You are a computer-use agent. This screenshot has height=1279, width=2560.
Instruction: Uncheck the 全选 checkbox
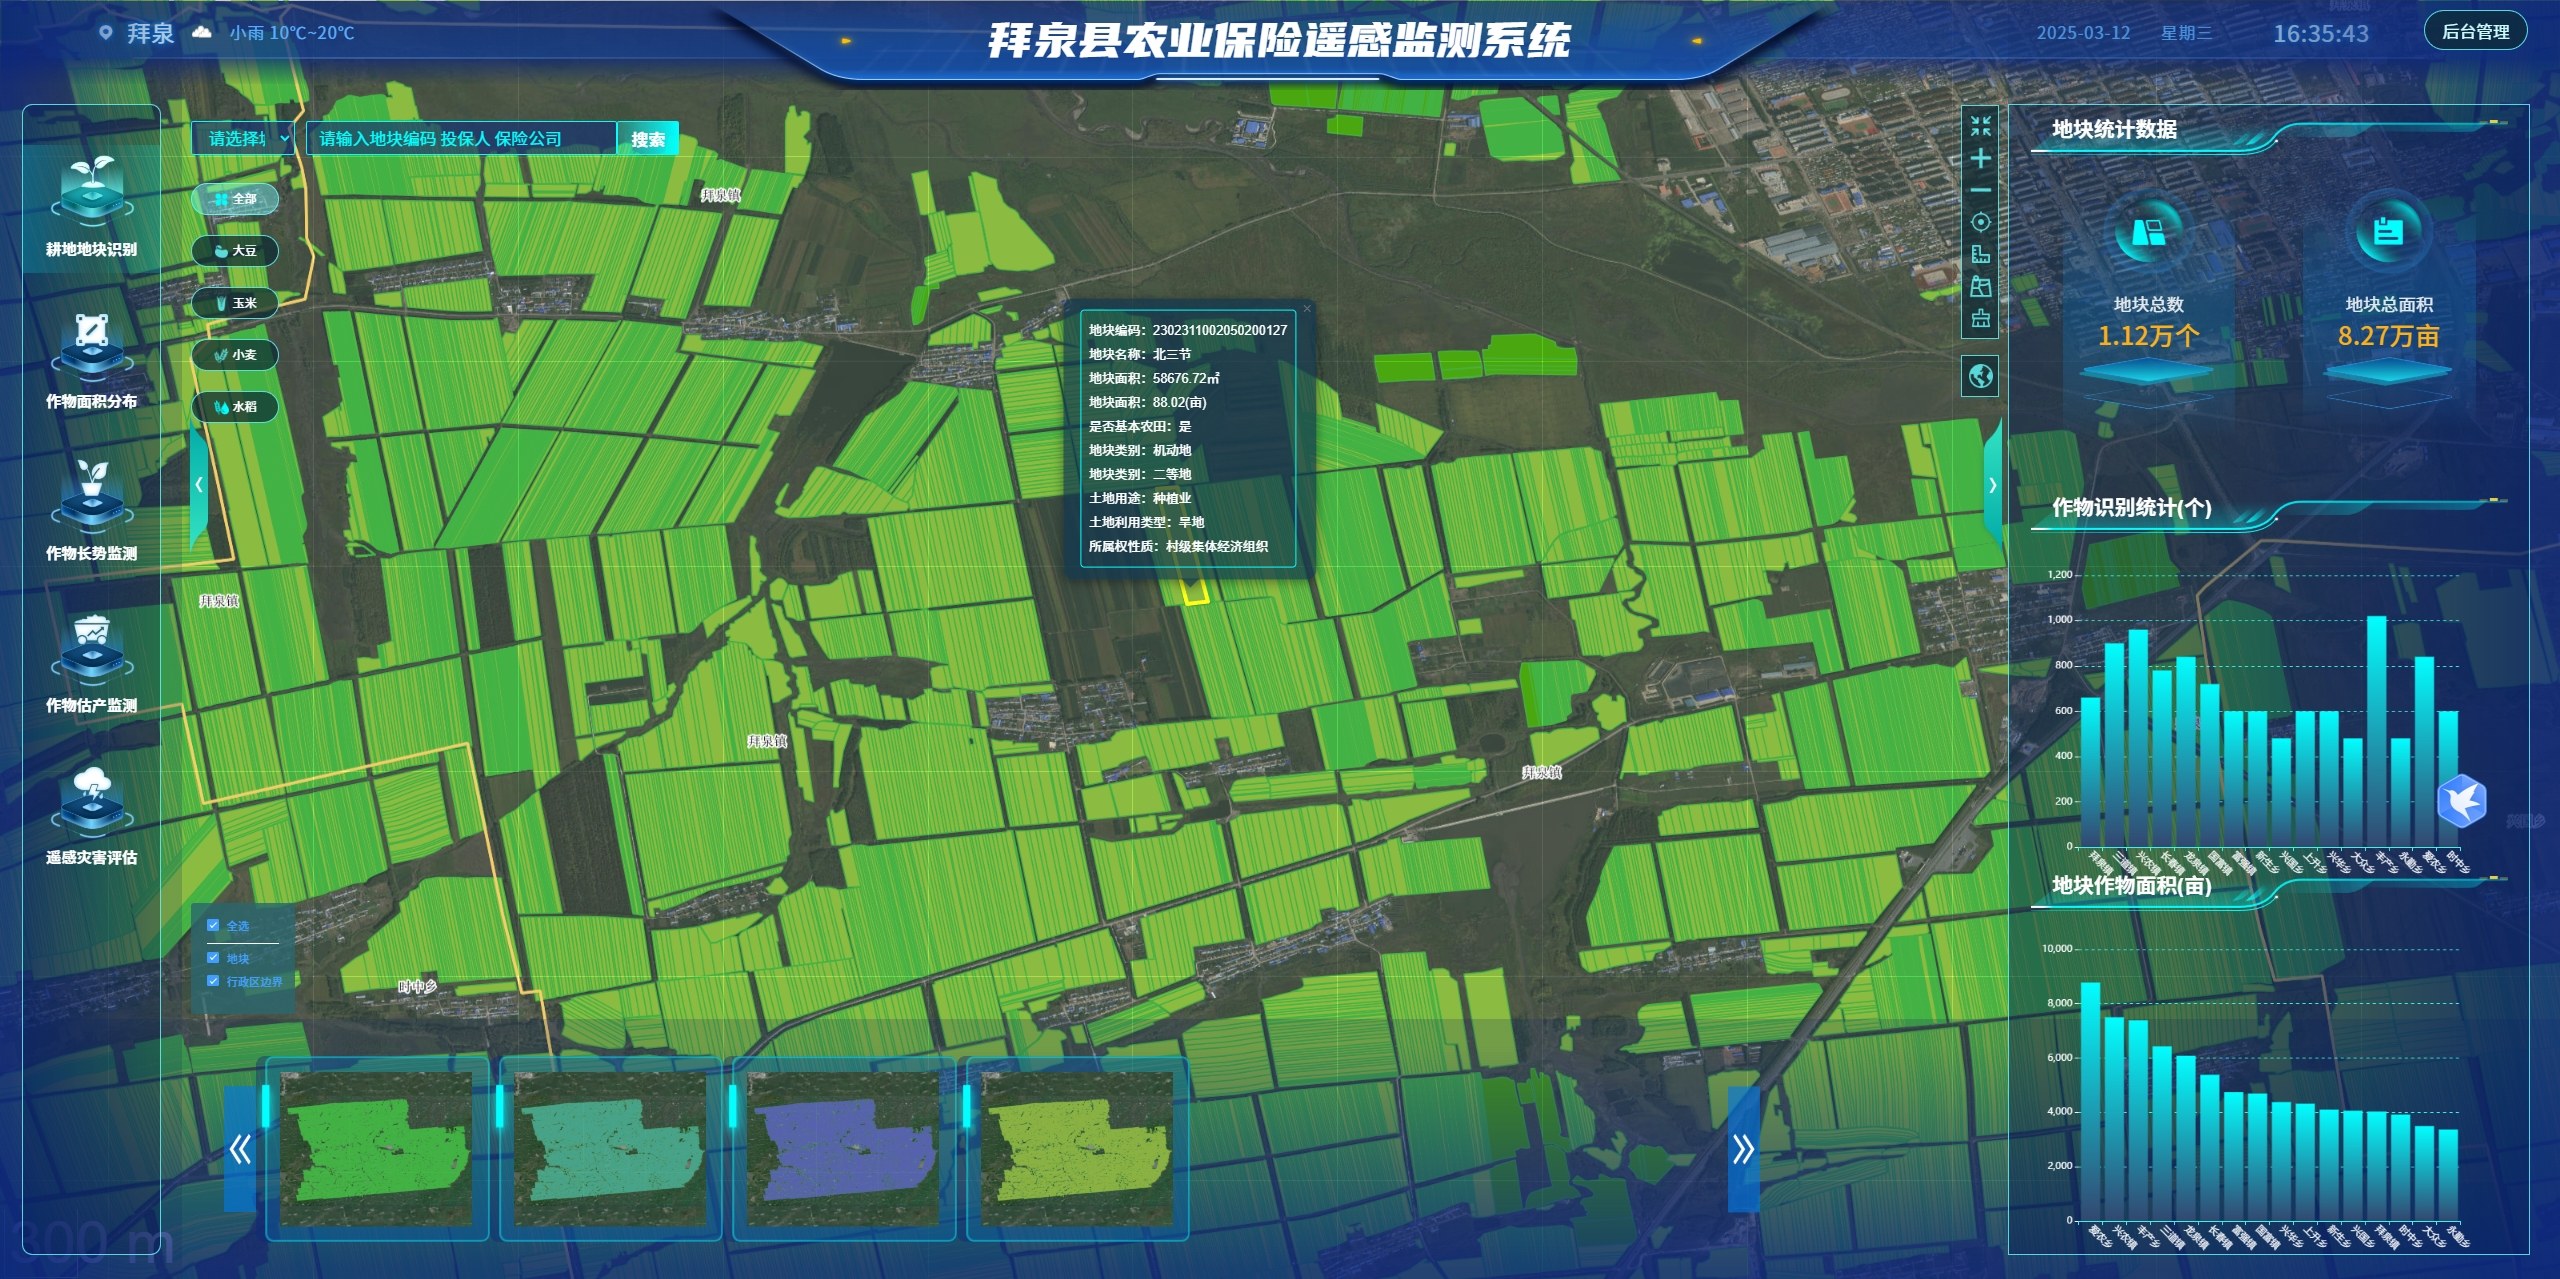click(x=213, y=925)
